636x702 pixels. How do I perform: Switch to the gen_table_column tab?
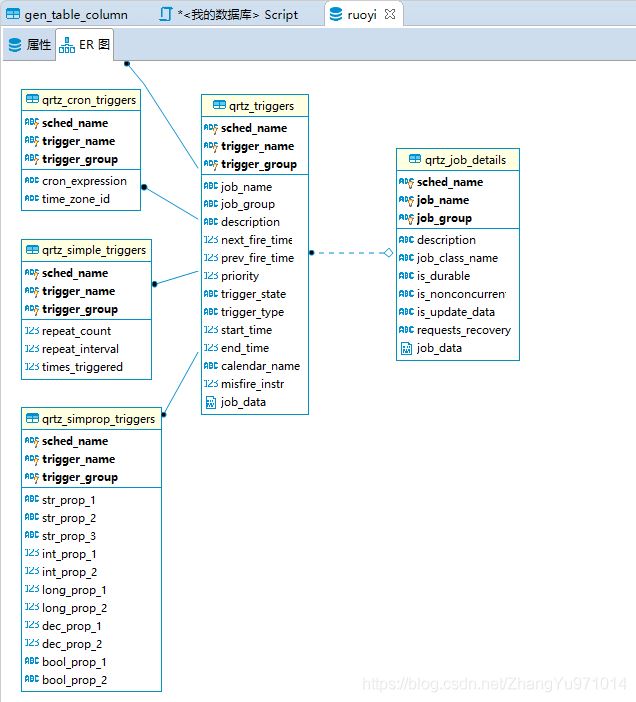pos(67,15)
